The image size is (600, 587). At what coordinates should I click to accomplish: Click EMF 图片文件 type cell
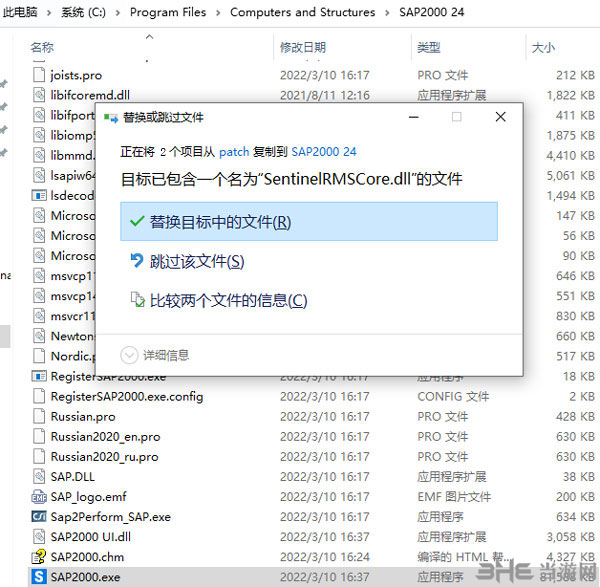[454, 497]
